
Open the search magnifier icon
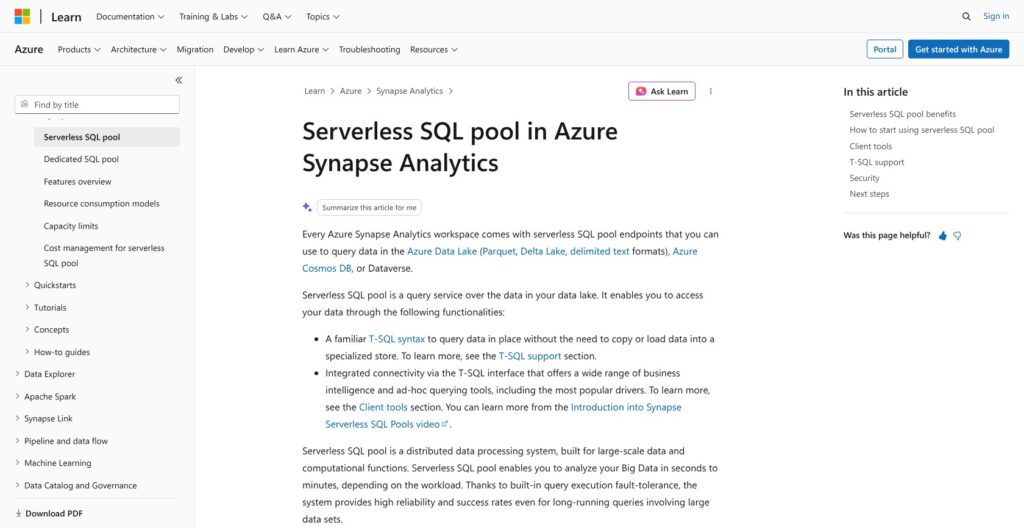[966, 16]
